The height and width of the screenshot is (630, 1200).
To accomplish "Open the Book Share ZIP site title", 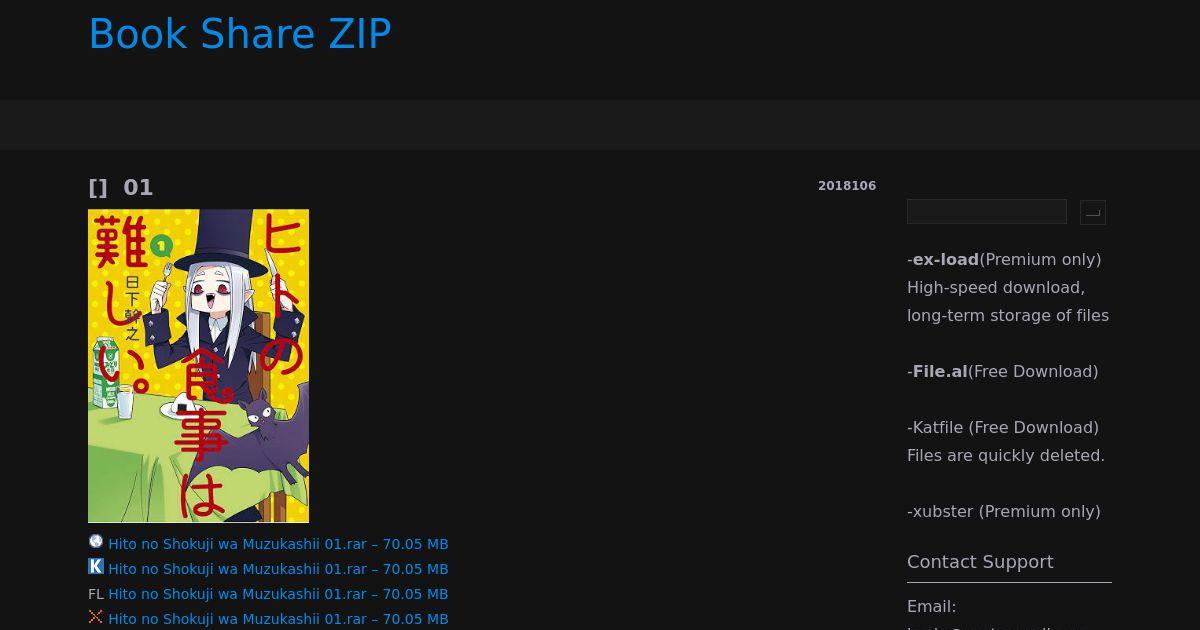I will 240,34.
